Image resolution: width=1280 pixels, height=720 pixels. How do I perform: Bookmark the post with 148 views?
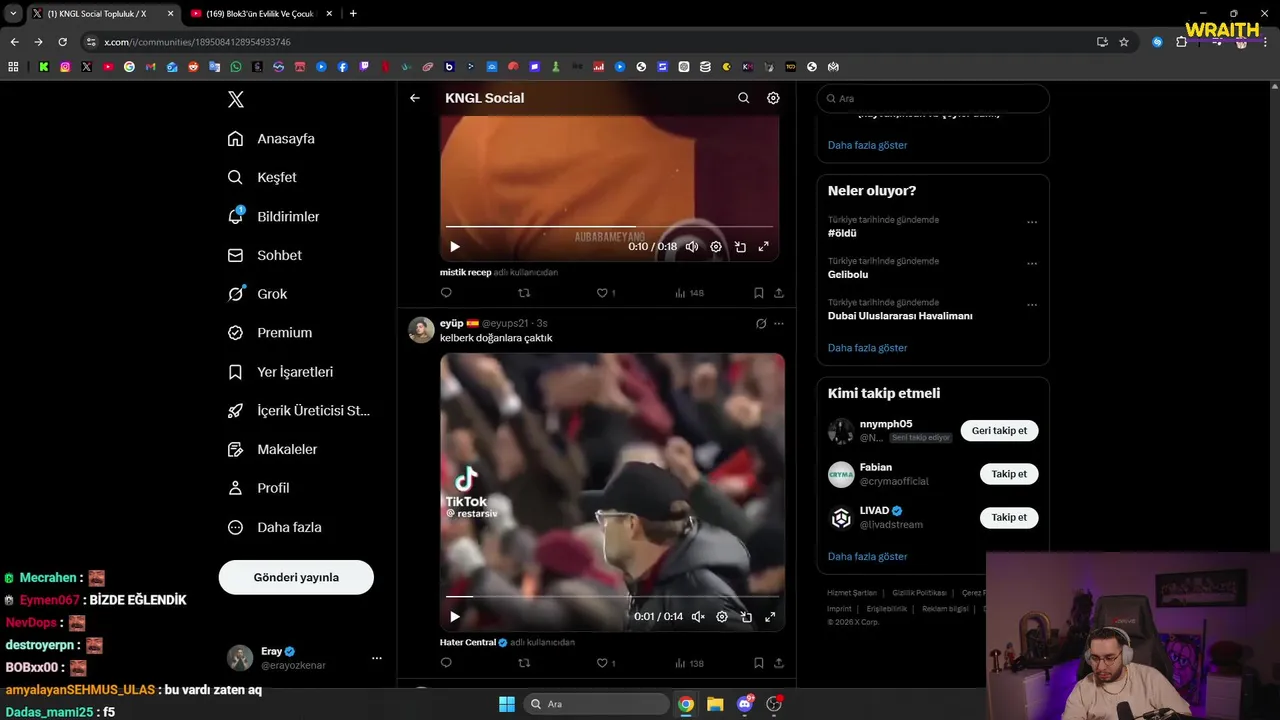tap(759, 293)
